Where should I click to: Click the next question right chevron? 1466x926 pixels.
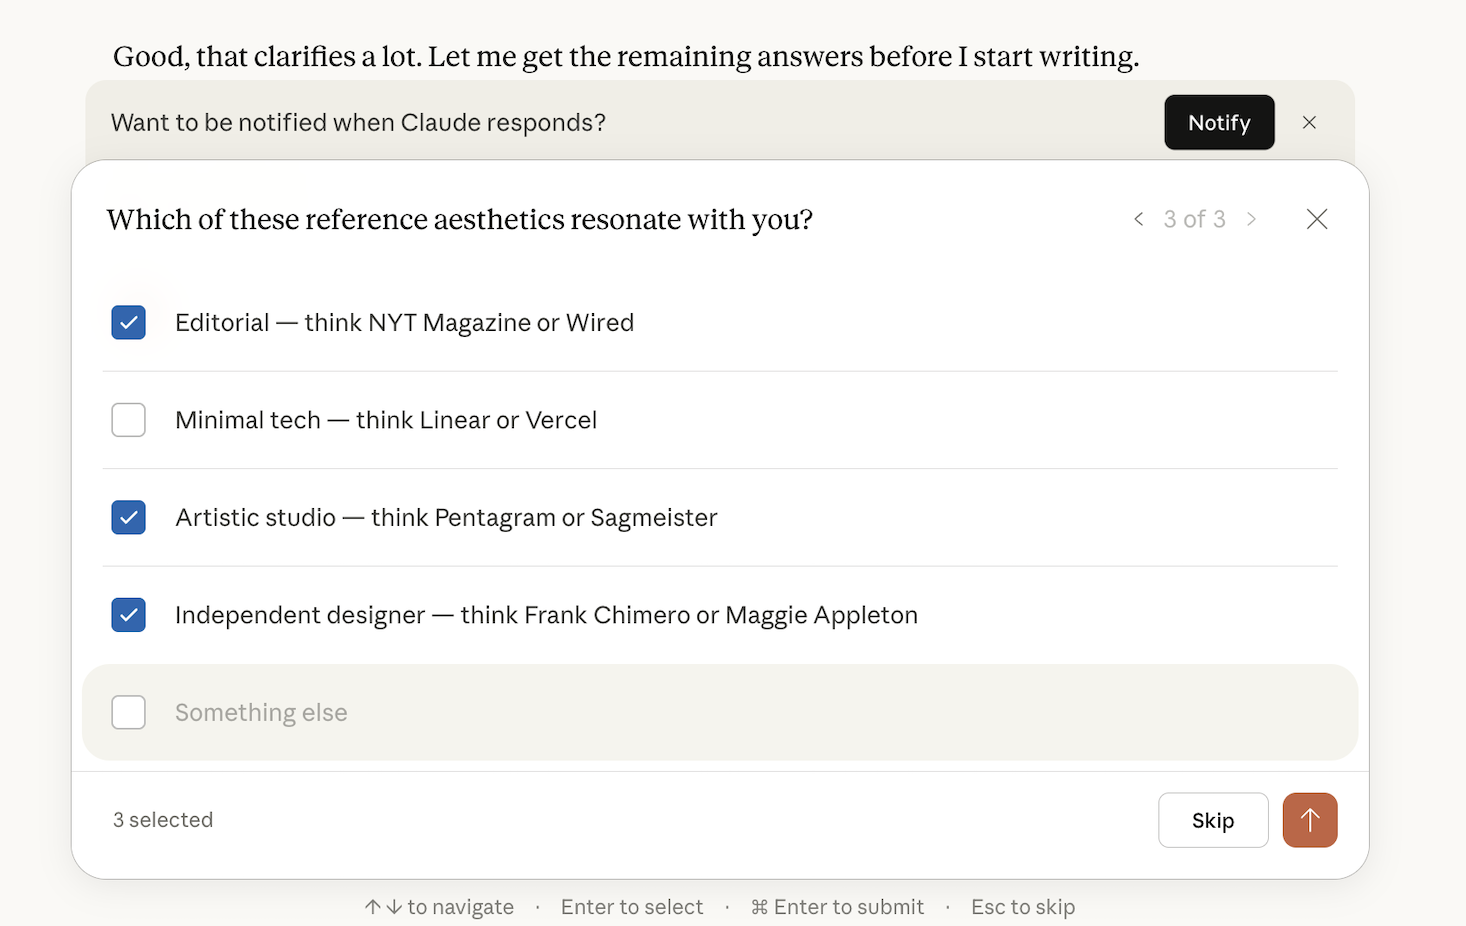1251,219
